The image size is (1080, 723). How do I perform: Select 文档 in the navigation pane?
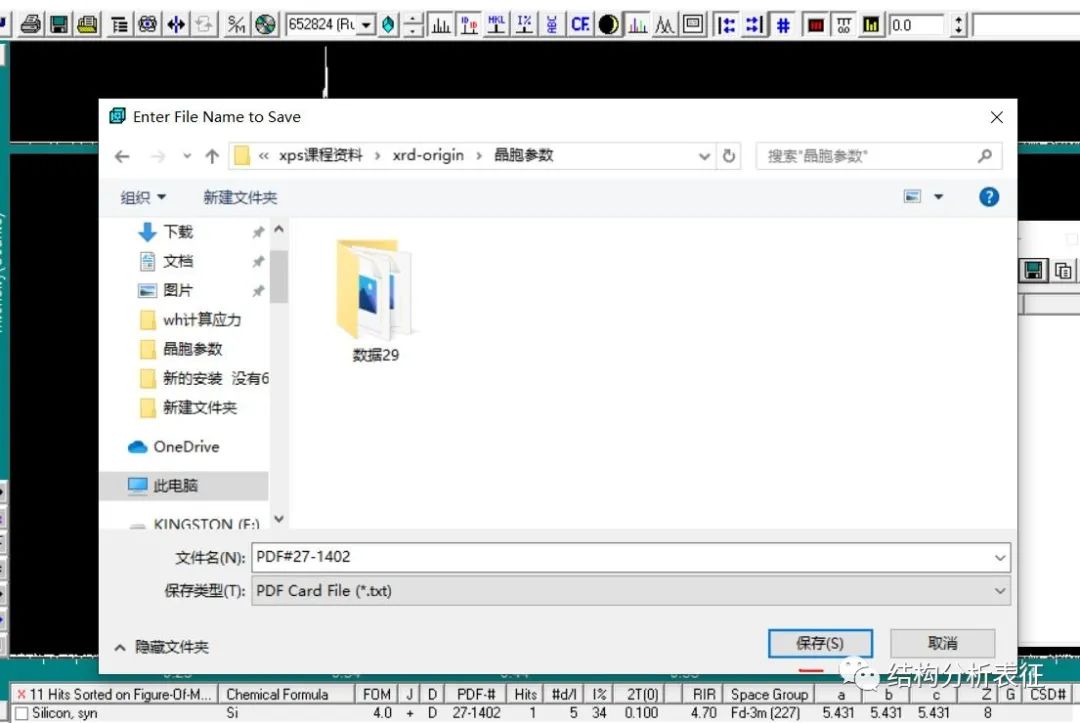(178, 261)
